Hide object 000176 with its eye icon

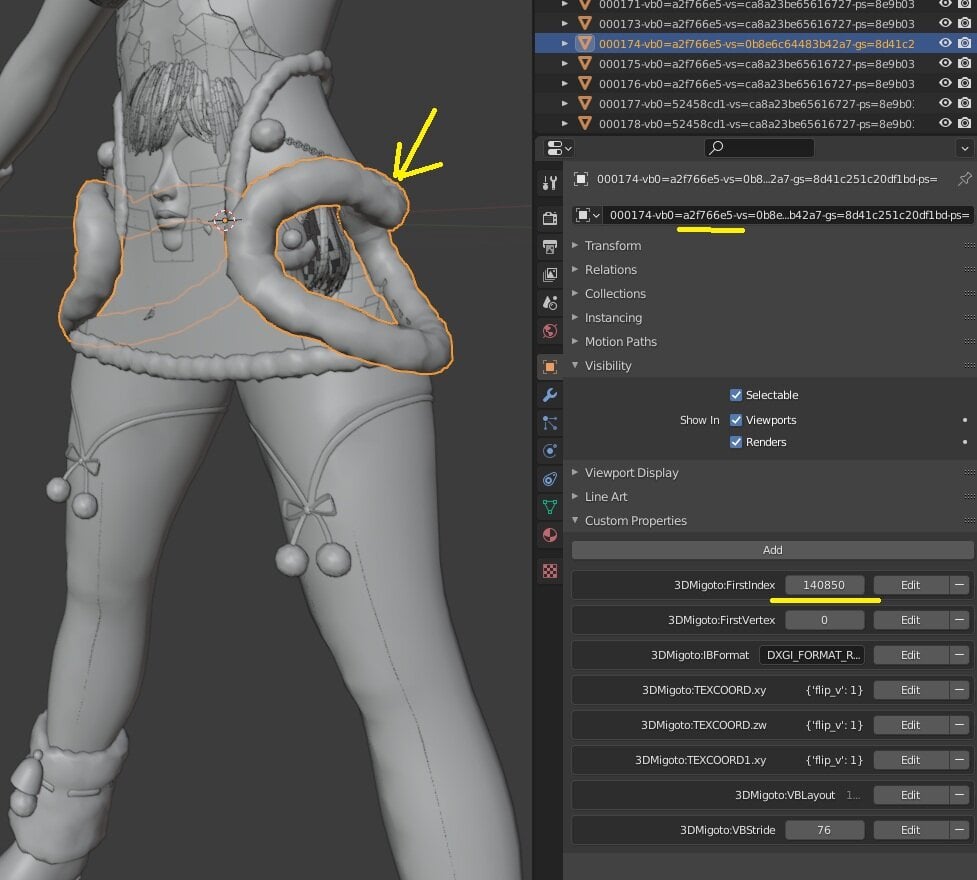click(x=945, y=83)
